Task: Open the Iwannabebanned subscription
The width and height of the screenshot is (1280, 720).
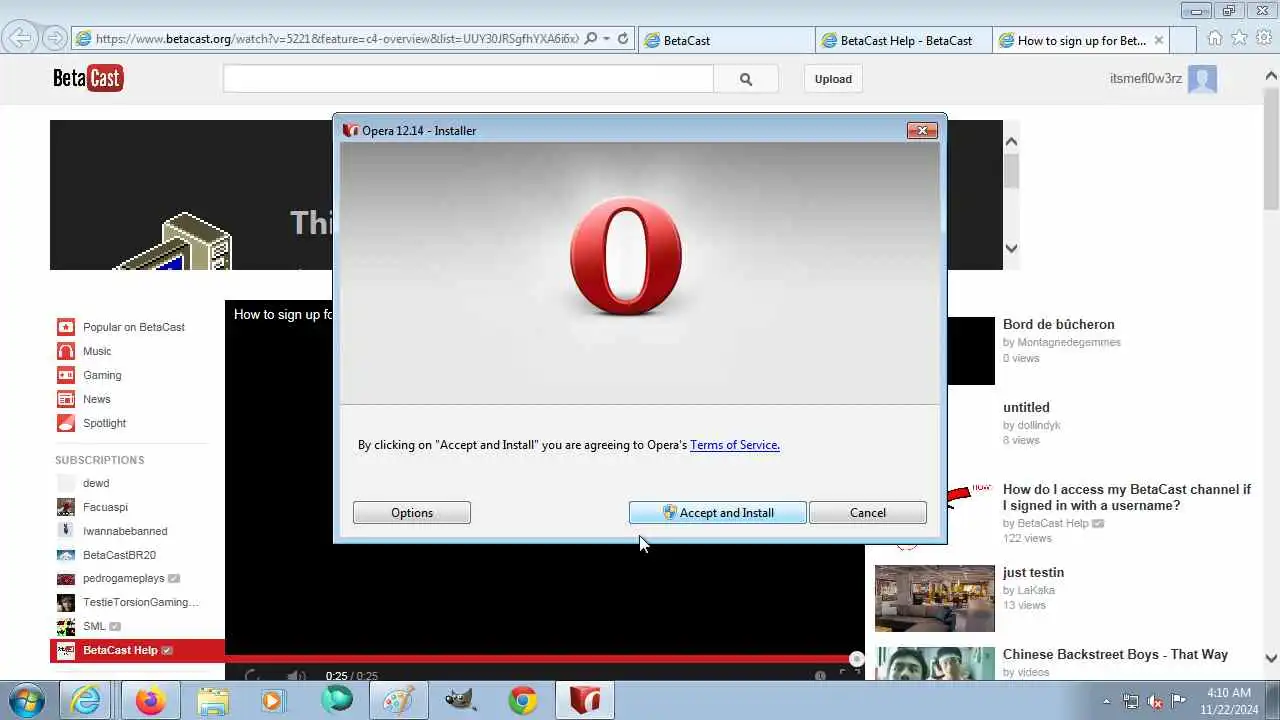Action: tap(125, 531)
